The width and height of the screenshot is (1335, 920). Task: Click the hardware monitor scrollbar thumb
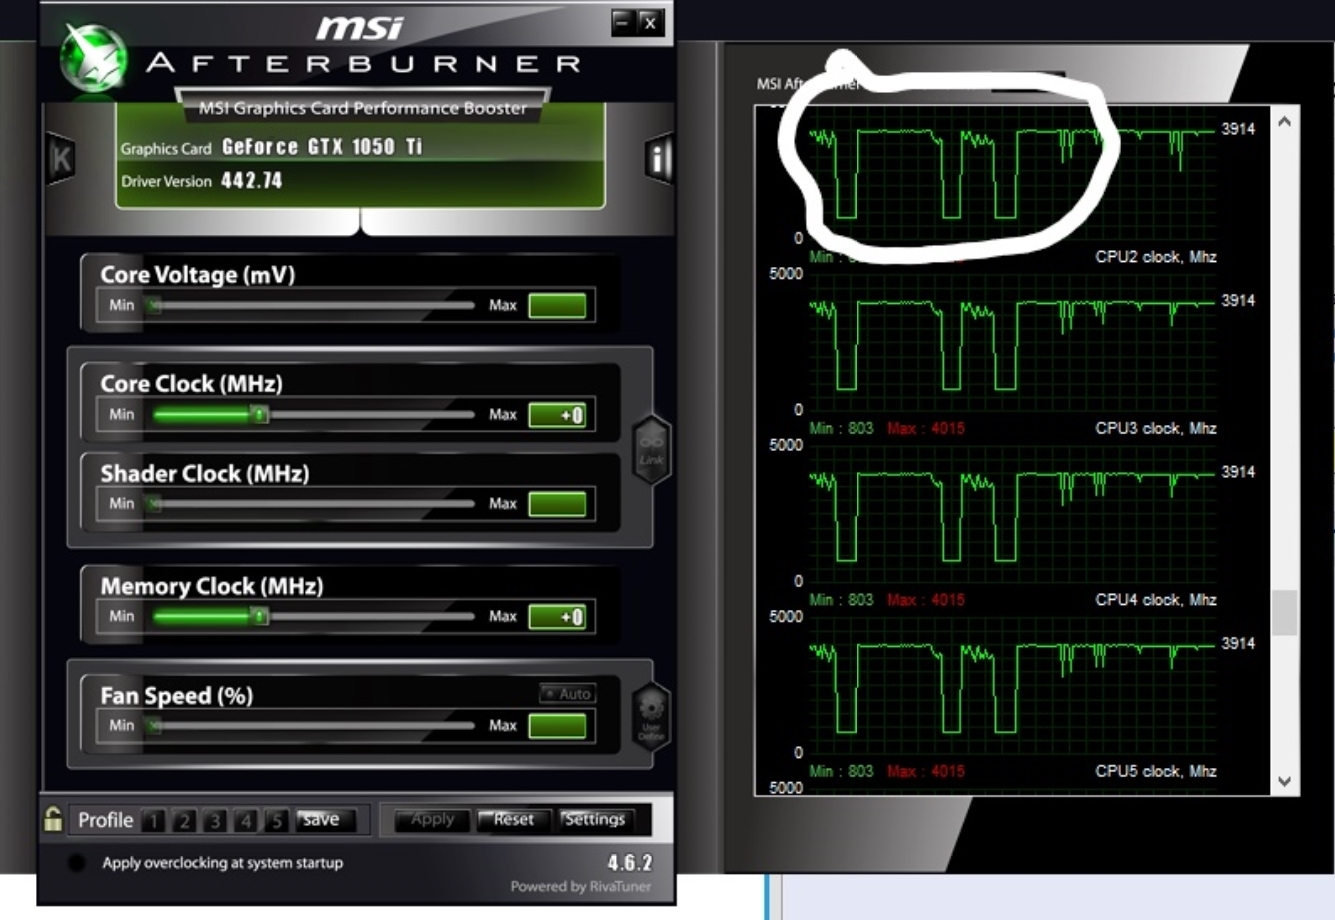click(1284, 613)
